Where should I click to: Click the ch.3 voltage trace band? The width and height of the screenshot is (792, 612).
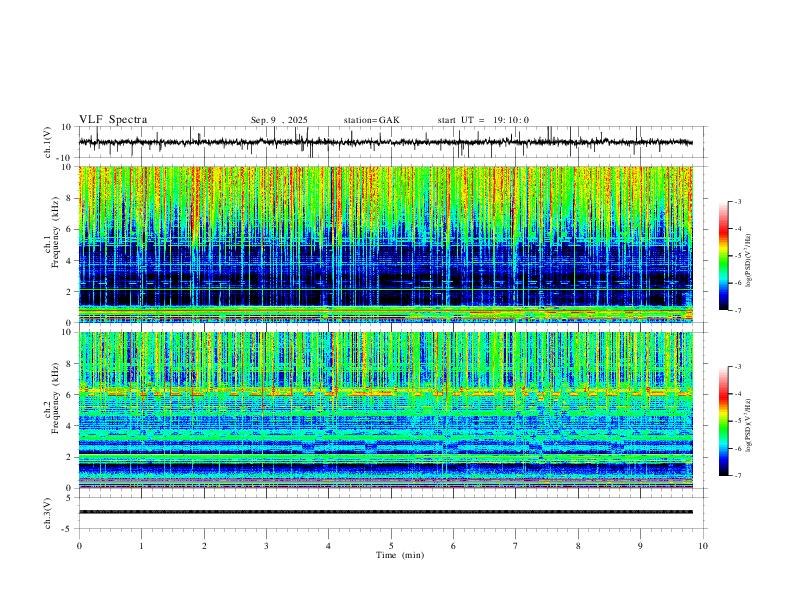pos(386,512)
